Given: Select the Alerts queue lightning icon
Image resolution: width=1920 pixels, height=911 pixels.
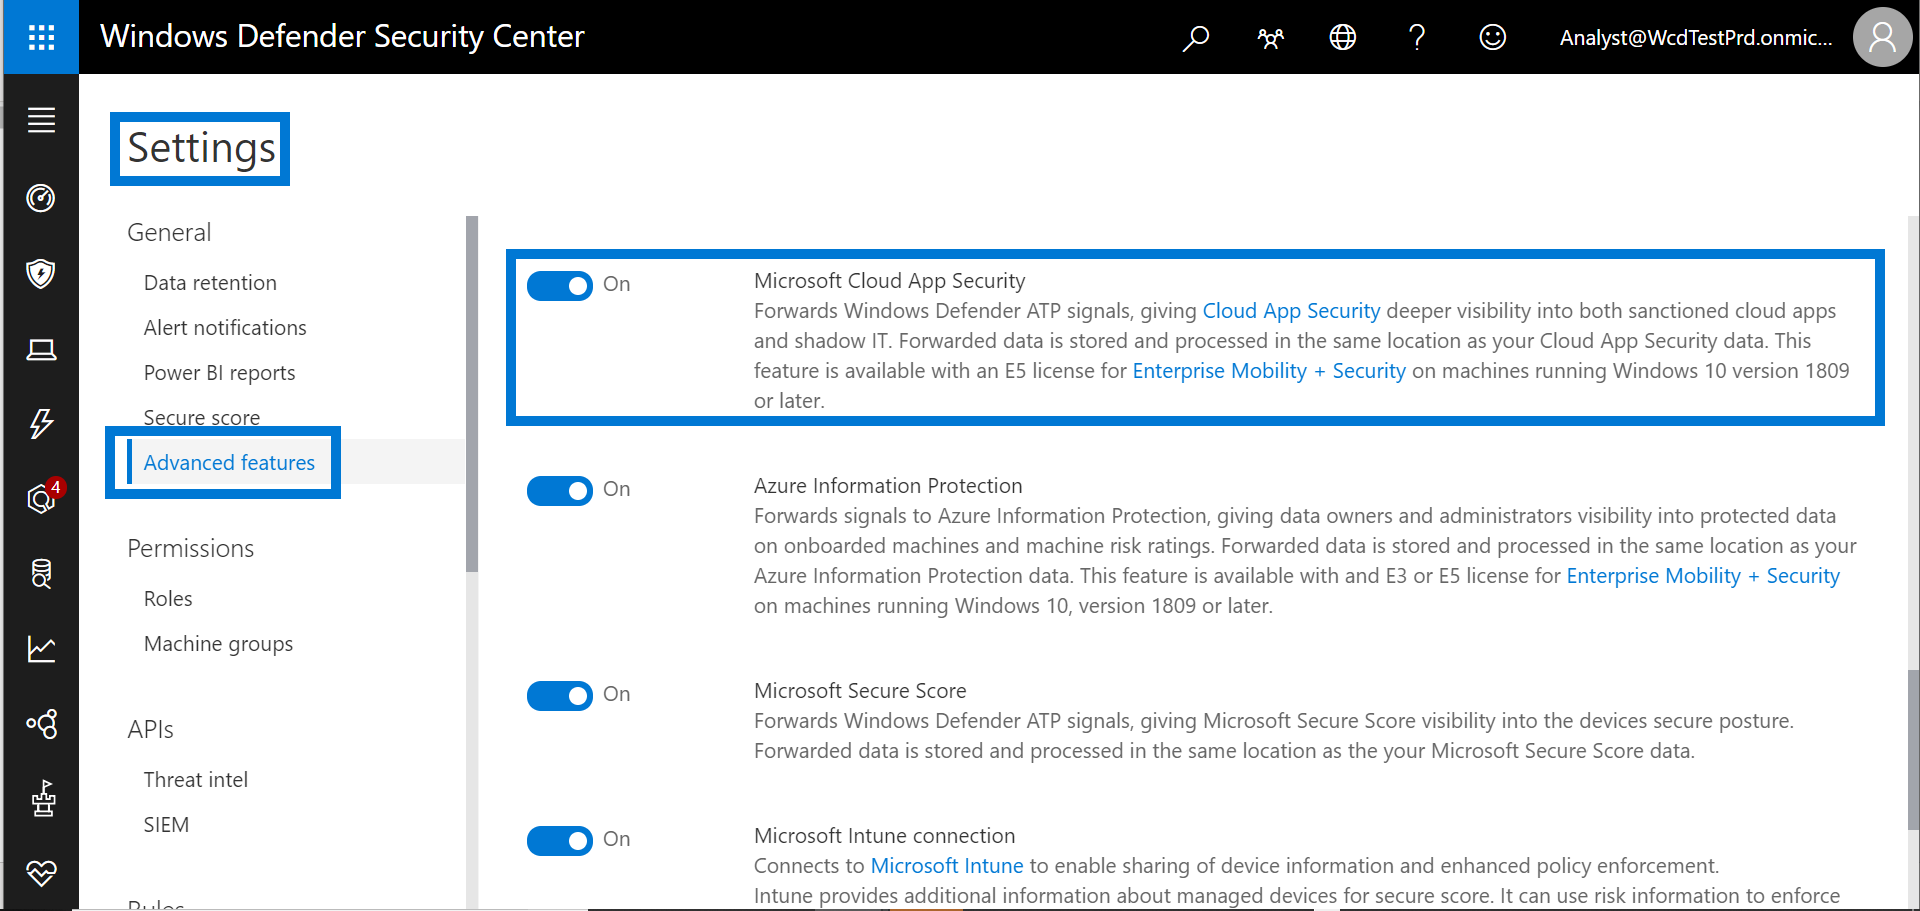Looking at the screenshot, I should pos(41,424).
